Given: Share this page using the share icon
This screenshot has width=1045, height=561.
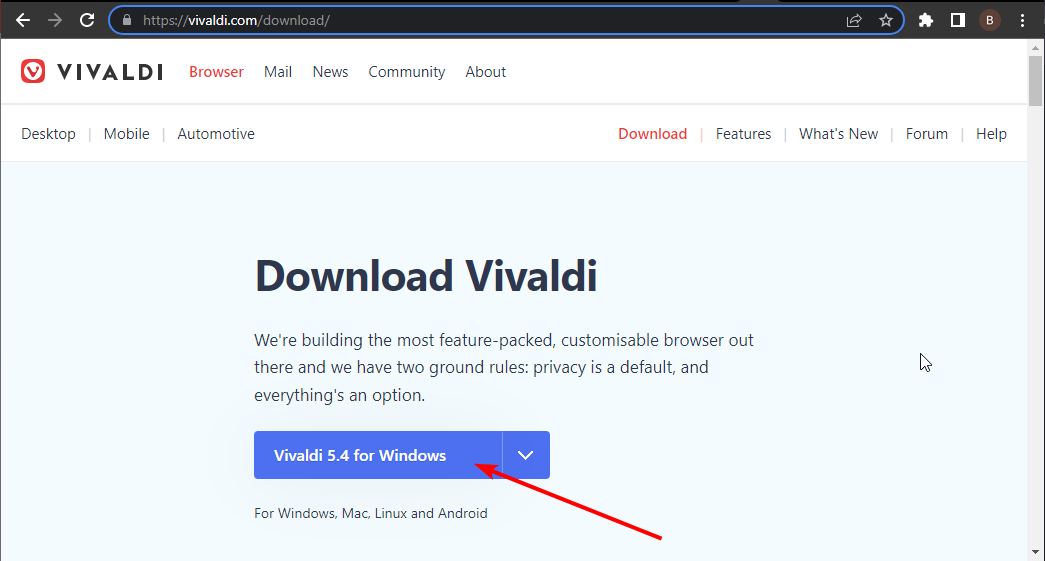Looking at the screenshot, I should [854, 21].
